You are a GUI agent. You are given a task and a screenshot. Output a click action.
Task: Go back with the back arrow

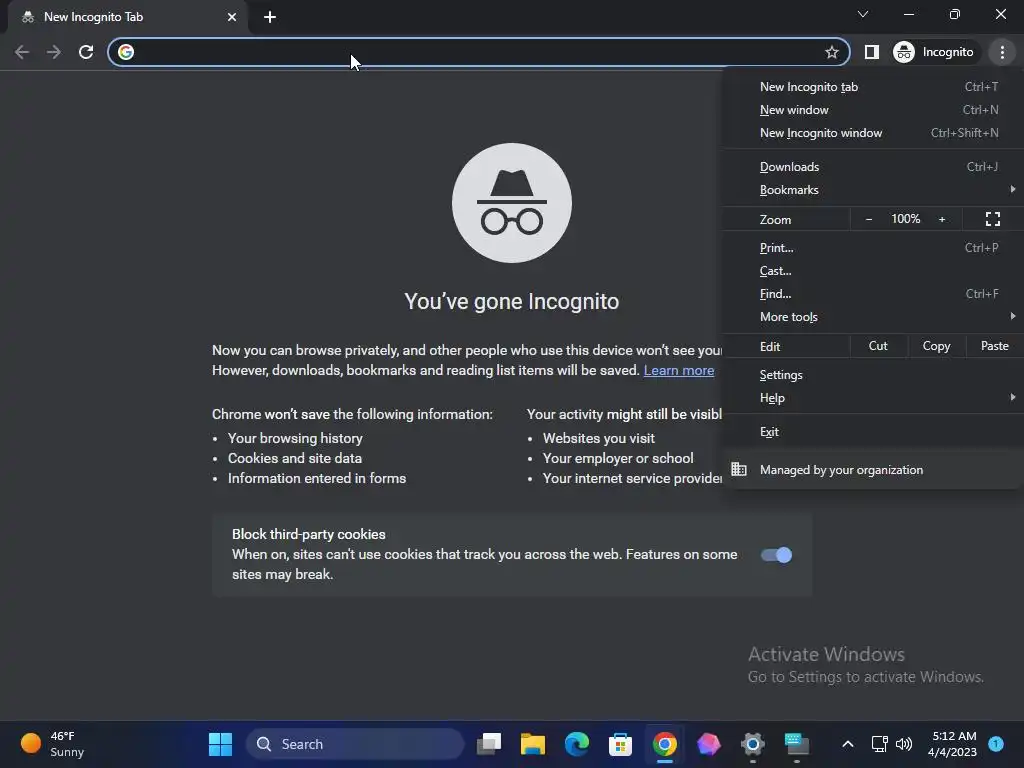[22, 52]
